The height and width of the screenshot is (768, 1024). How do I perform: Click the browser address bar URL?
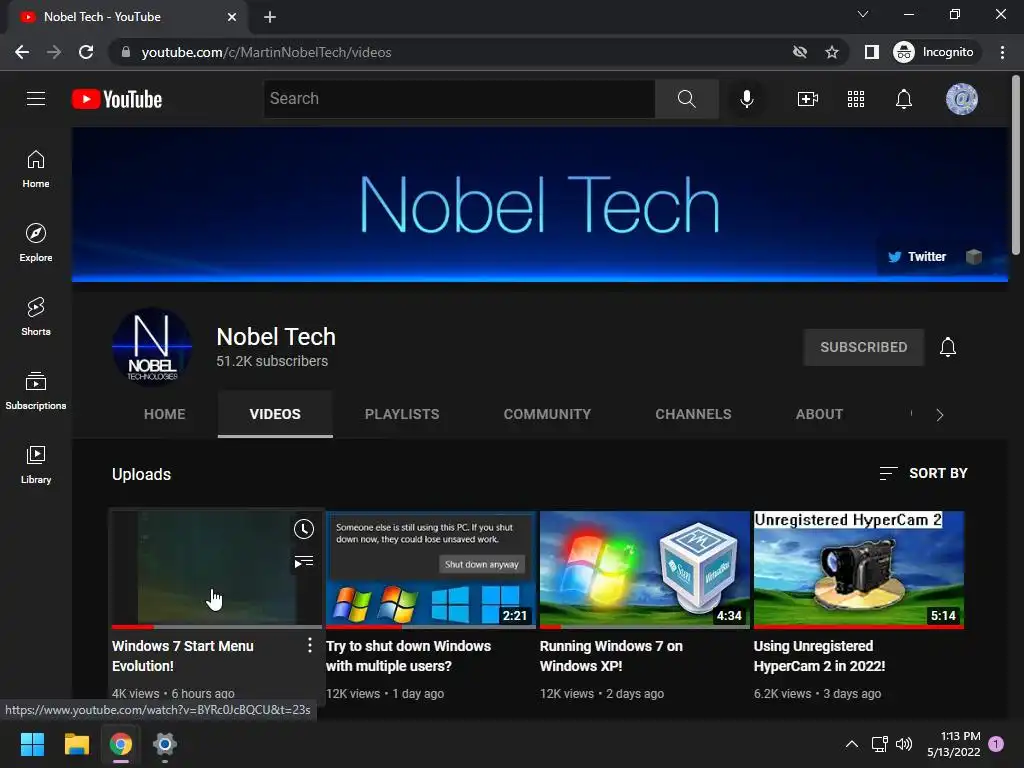(266, 52)
